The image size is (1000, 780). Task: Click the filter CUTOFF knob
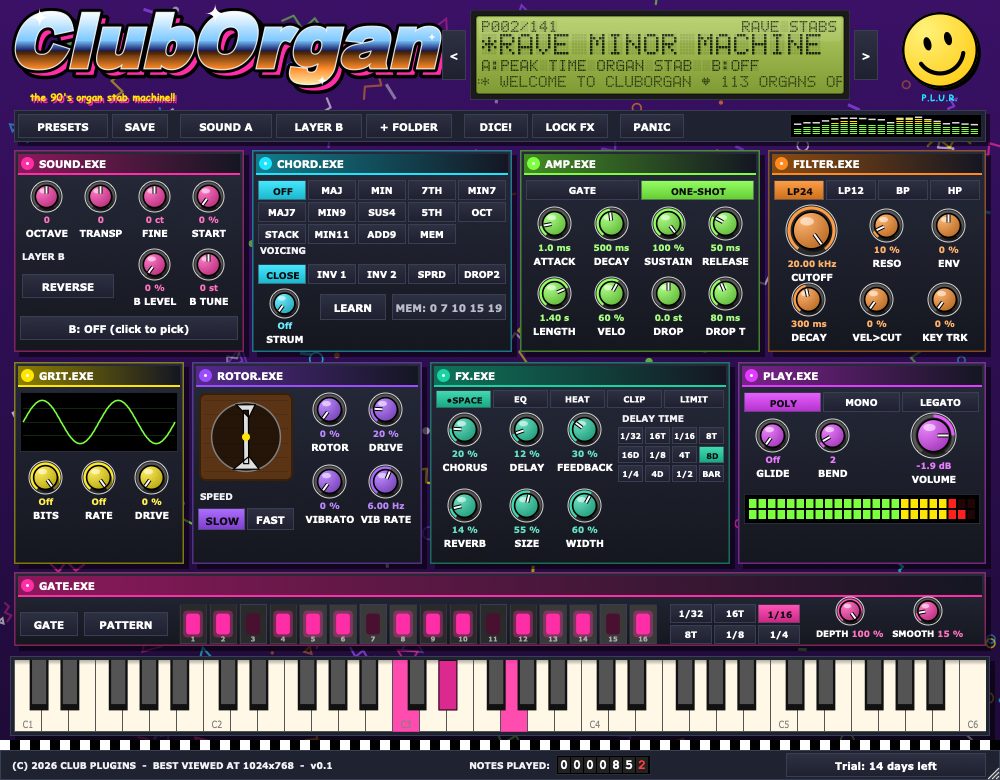click(811, 230)
